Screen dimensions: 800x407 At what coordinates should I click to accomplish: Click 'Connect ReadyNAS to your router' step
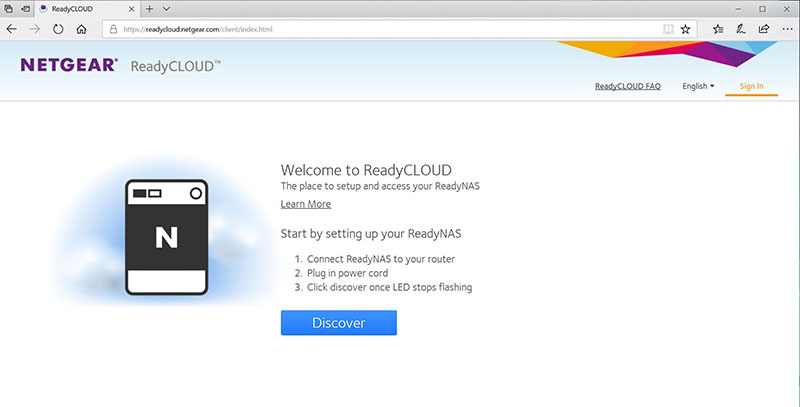tap(381, 259)
